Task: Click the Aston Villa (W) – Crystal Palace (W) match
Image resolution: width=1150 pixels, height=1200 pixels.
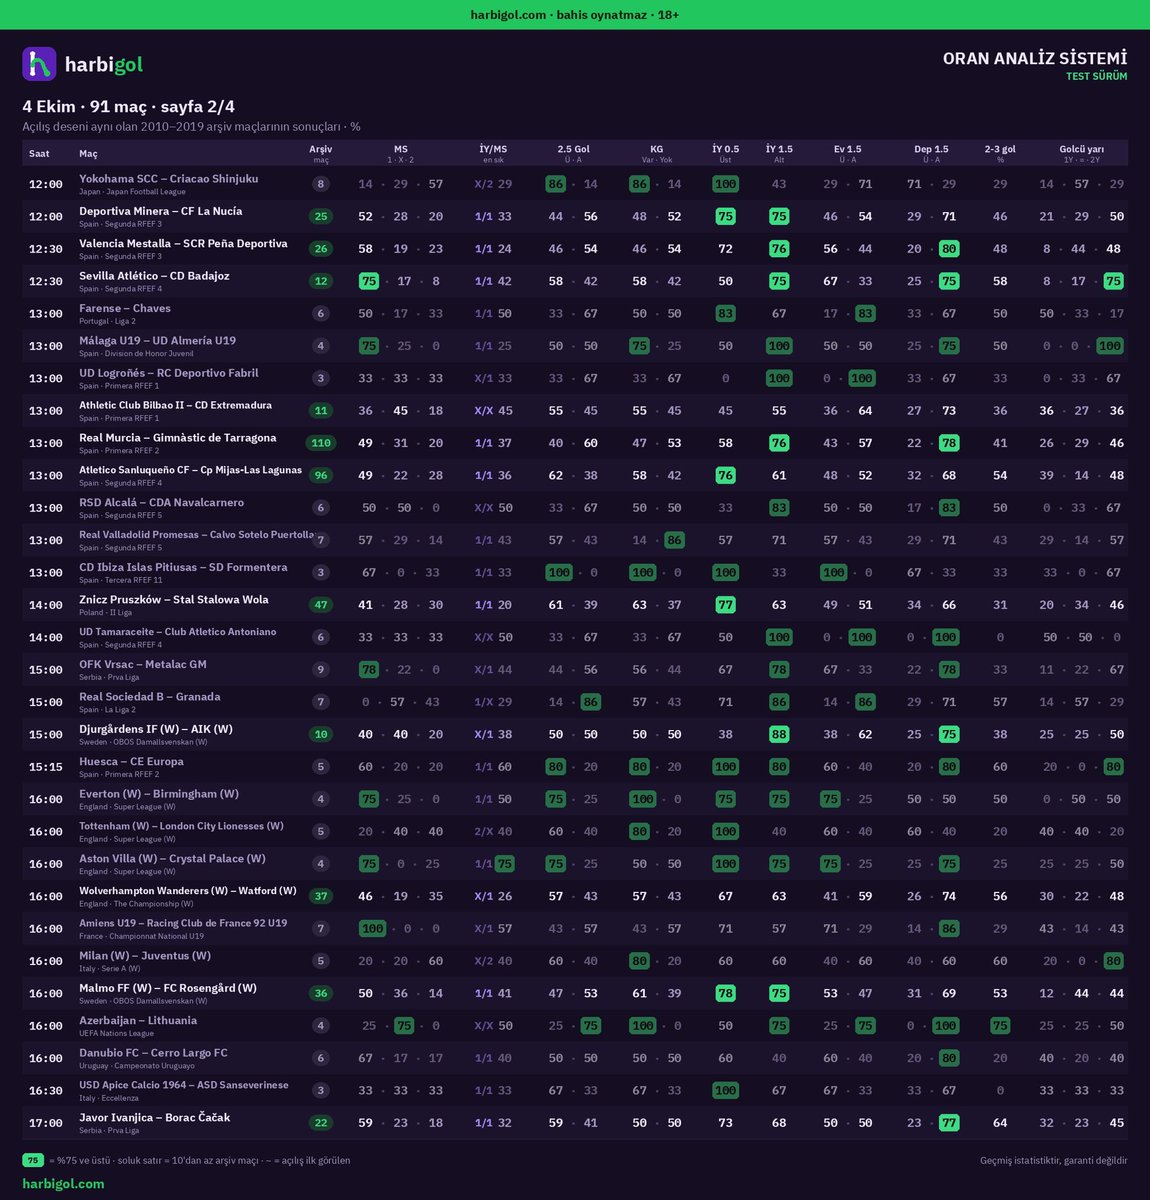Action: click(172, 858)
